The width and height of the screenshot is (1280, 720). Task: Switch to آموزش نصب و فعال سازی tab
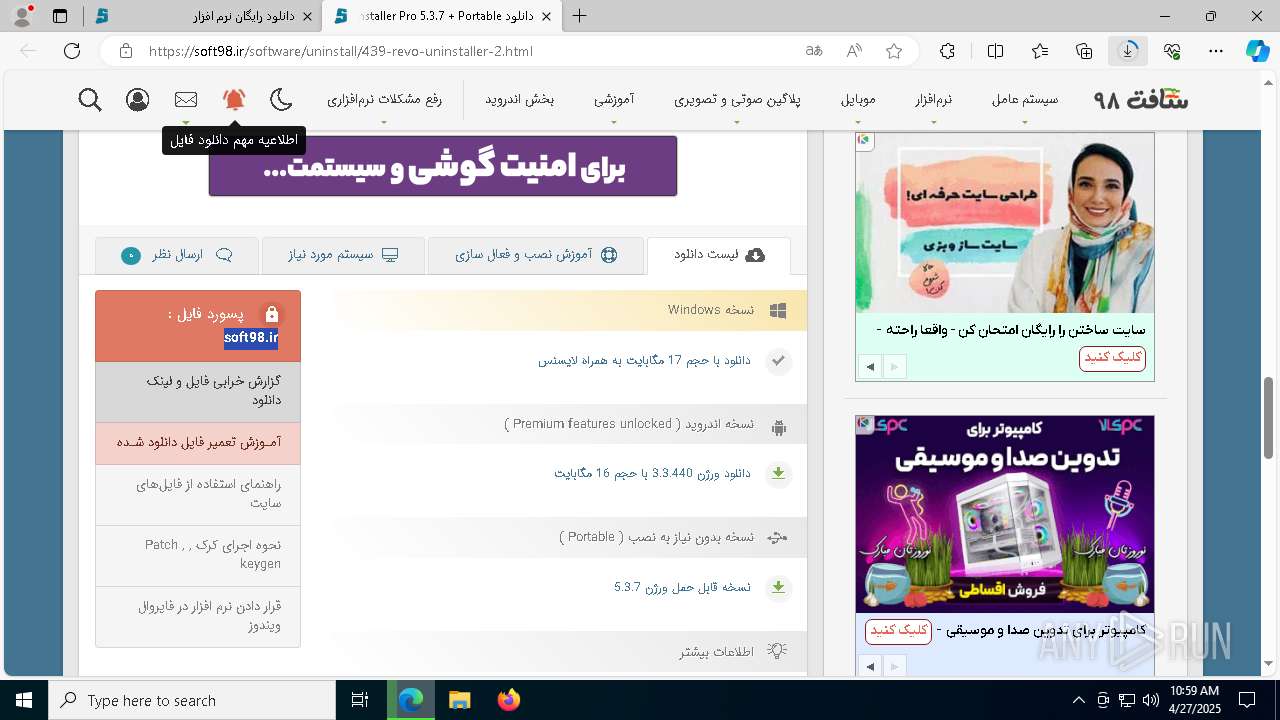coord(536,255)
